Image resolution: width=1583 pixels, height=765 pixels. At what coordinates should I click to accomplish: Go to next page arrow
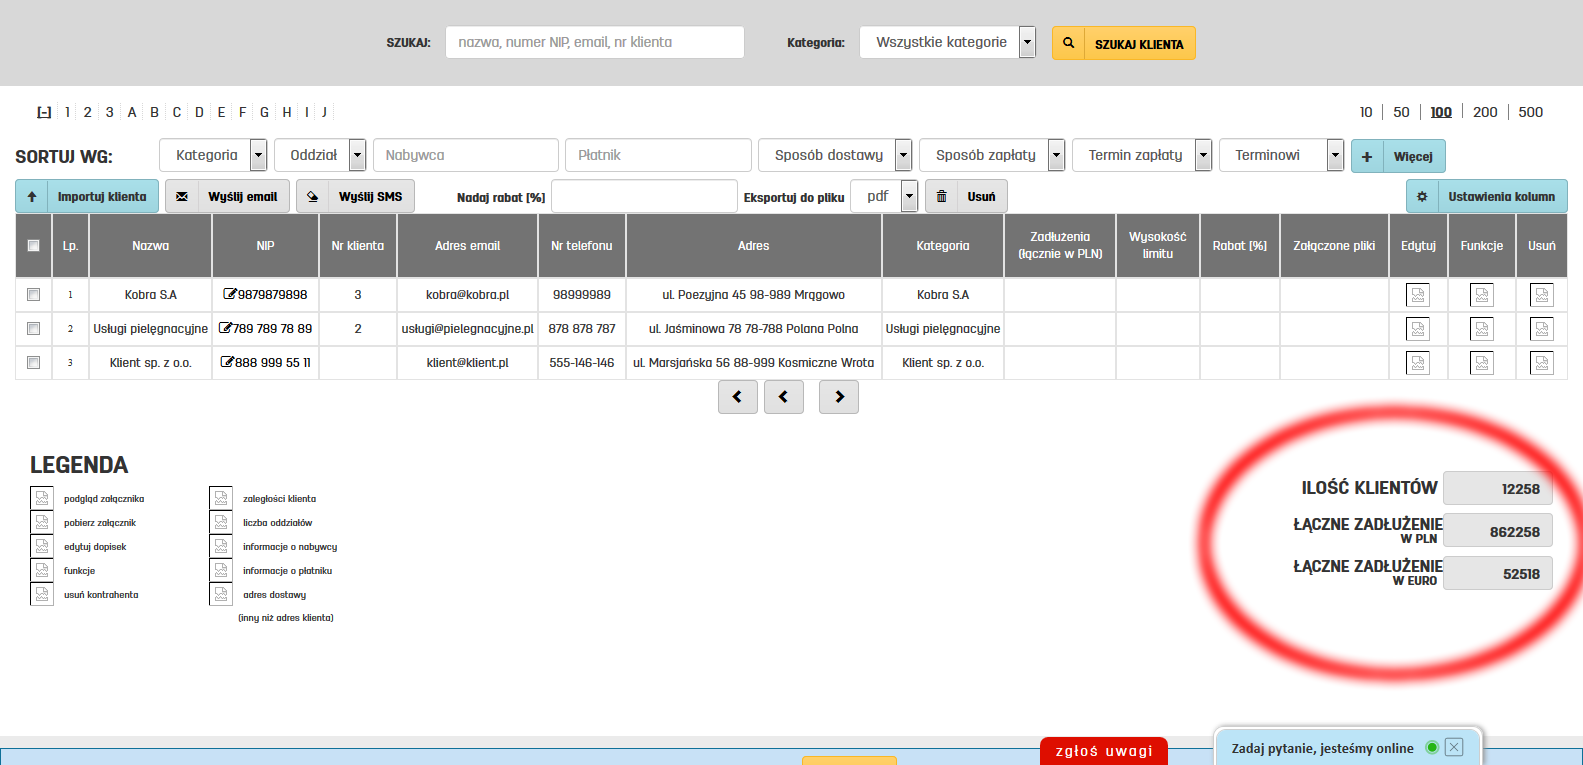point(838,397)
